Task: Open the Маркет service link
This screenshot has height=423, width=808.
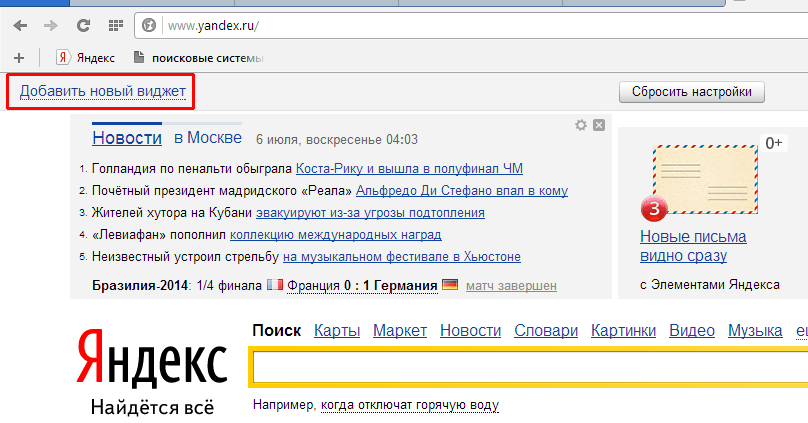Action: [400, 331]
